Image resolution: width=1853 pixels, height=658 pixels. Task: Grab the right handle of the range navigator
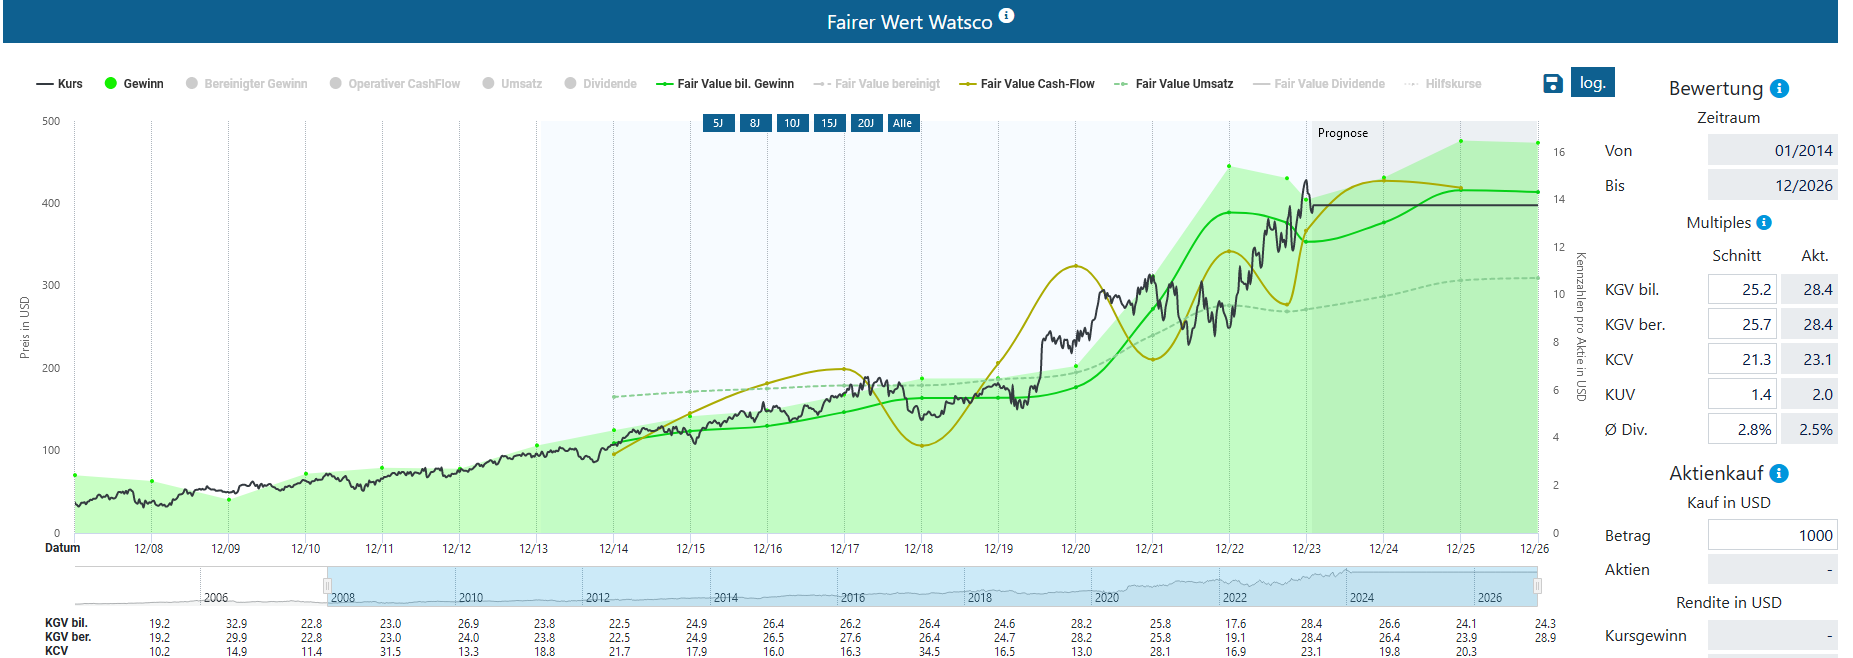click(x=1537, y=586)
